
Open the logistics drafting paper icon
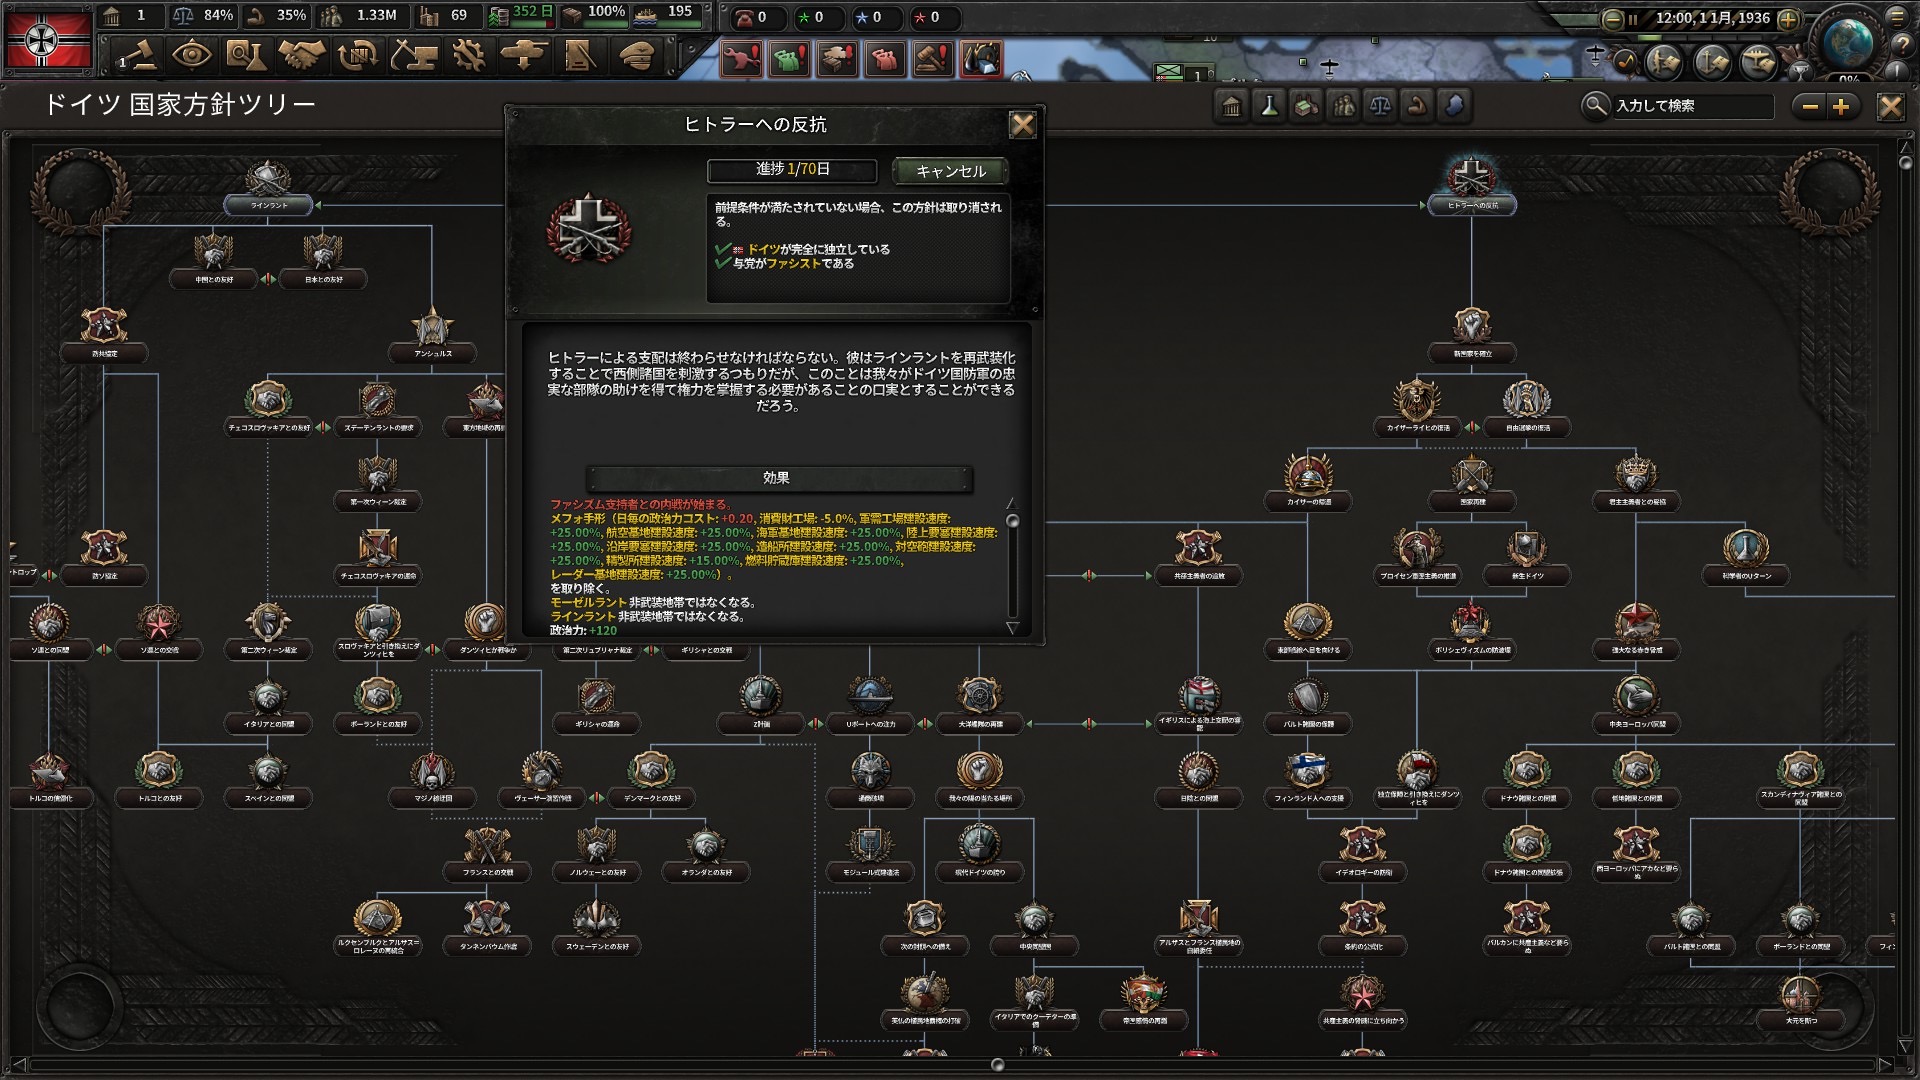579,55
